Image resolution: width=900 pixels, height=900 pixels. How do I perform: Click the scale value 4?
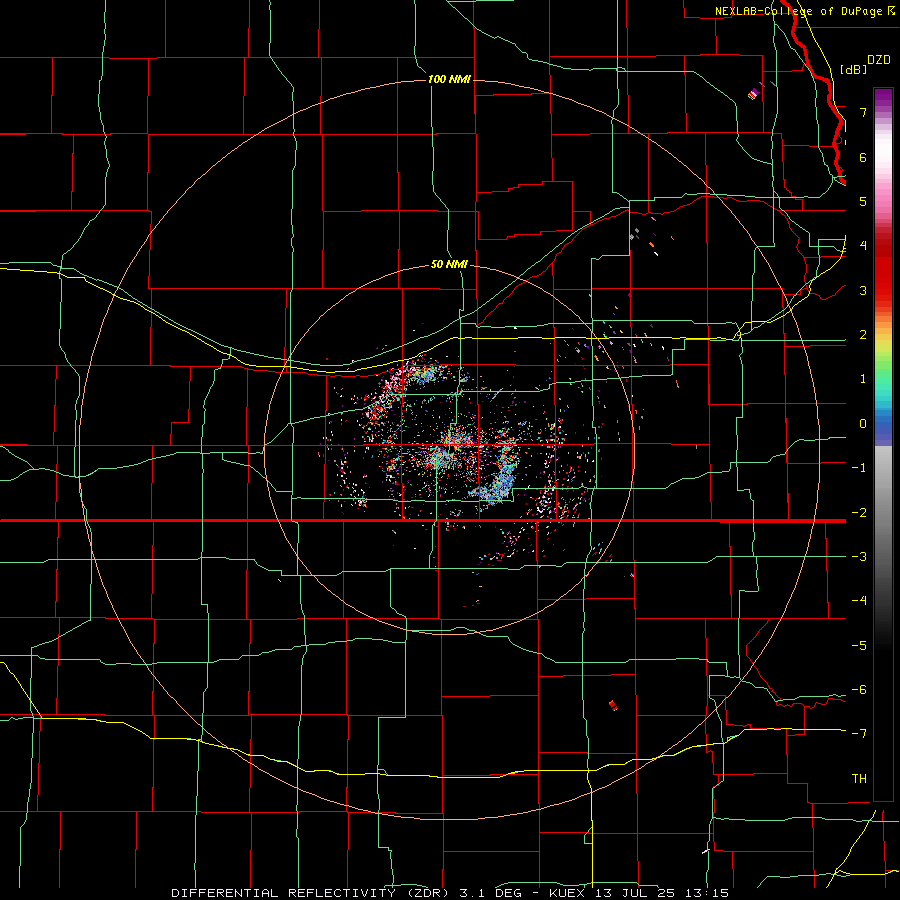tap(863, 245)
